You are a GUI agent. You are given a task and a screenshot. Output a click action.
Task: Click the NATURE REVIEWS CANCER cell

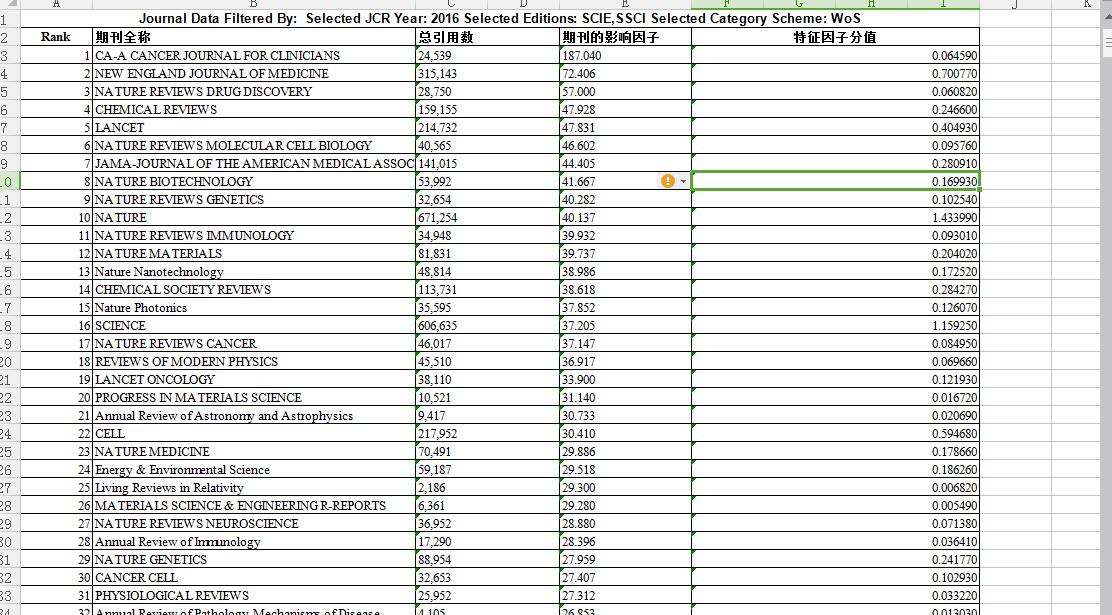point(254,343)
